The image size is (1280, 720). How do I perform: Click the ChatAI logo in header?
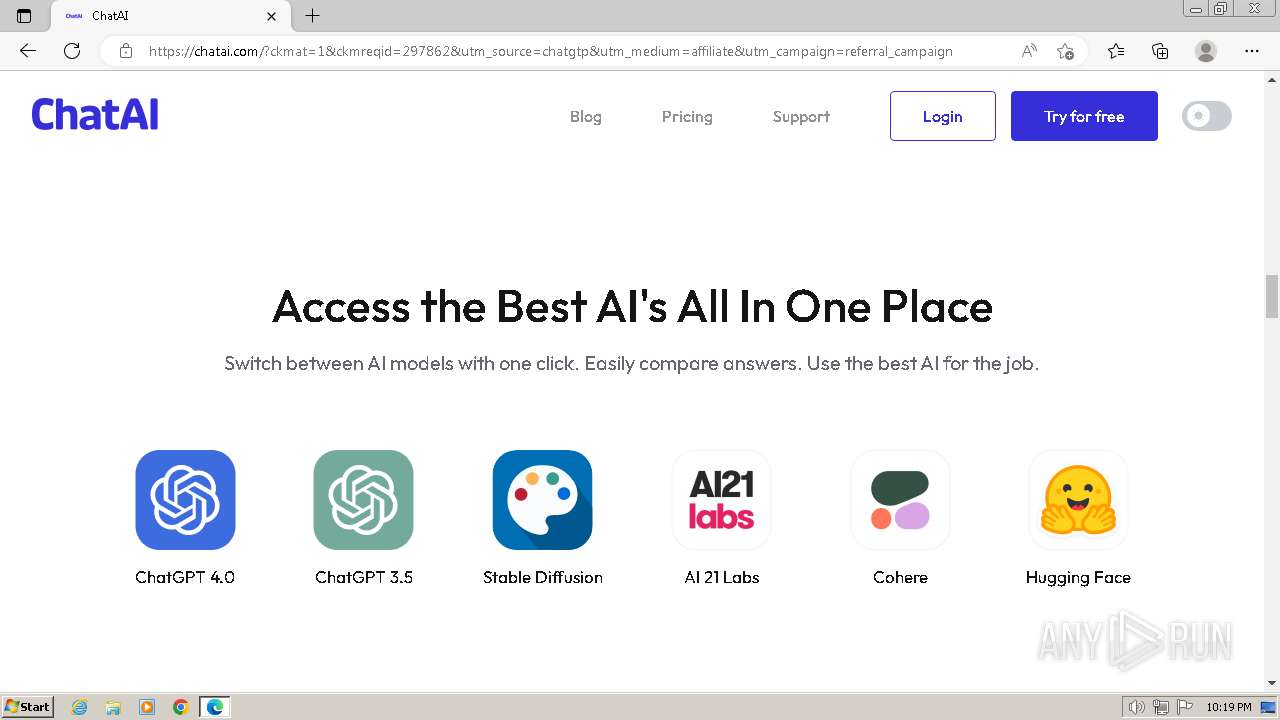point(95,115)
